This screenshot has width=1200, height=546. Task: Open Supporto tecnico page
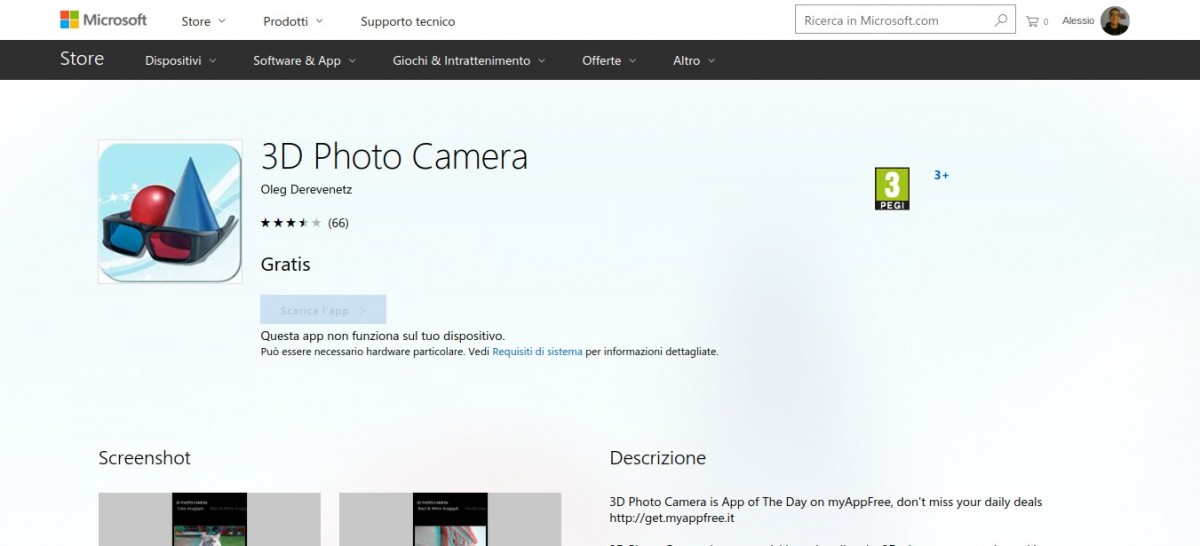tap(408, 21)
